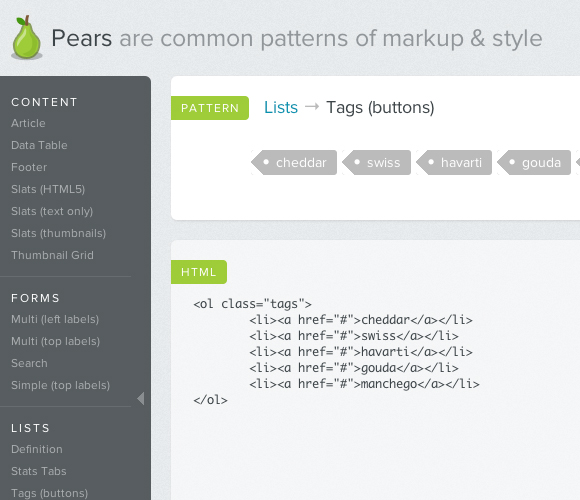Click the code line containing havarti
Viewport: 580px width, 500px height.
pyautogui.click(x=361, y=352)
